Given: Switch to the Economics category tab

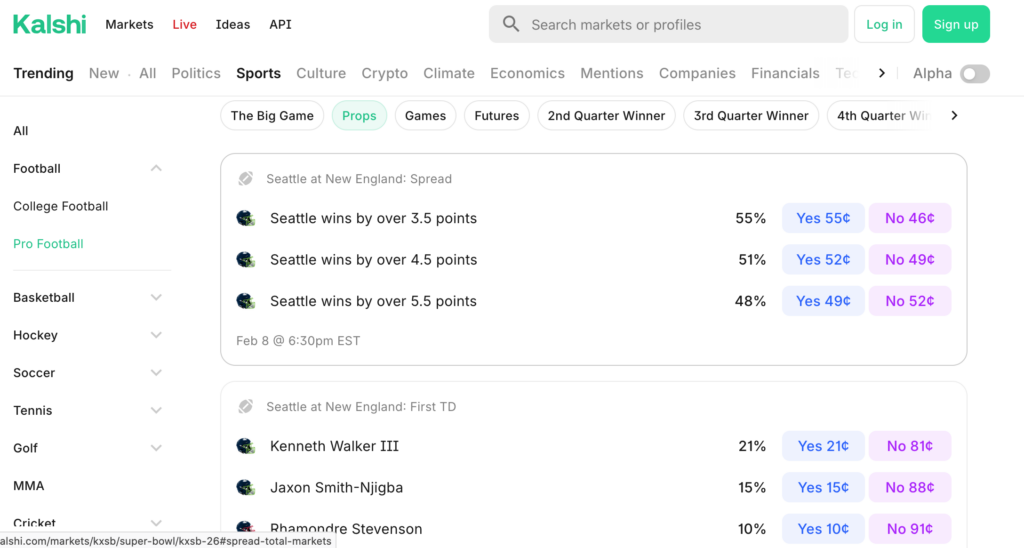Looking at the screenshot, I should pyautogui.click(x=527, y=73).
